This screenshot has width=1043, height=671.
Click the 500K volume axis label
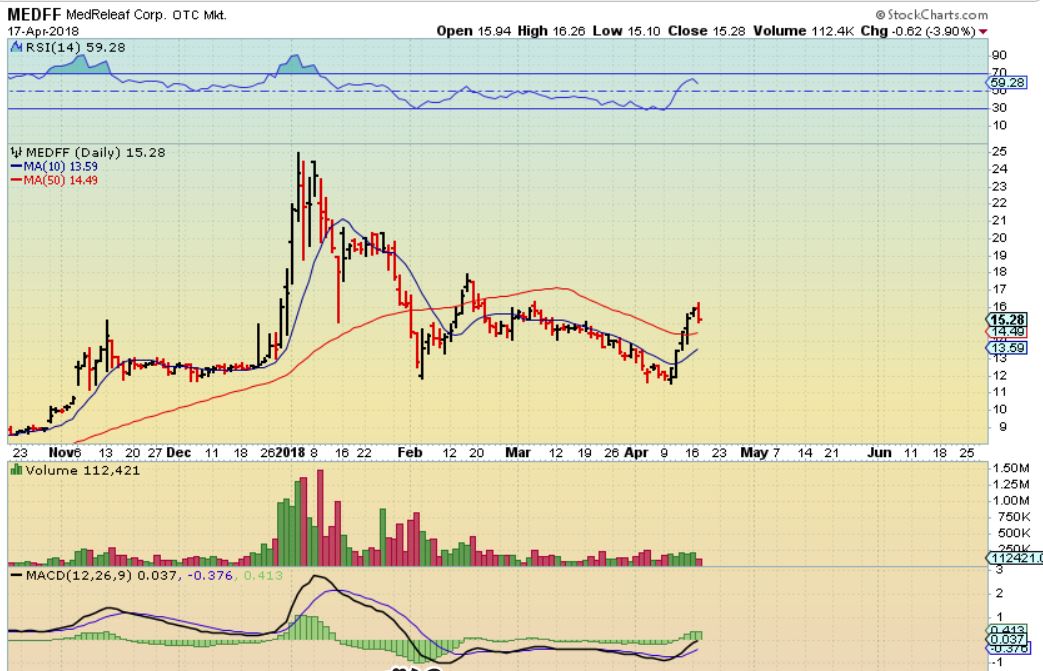(x=1014, y=533)
